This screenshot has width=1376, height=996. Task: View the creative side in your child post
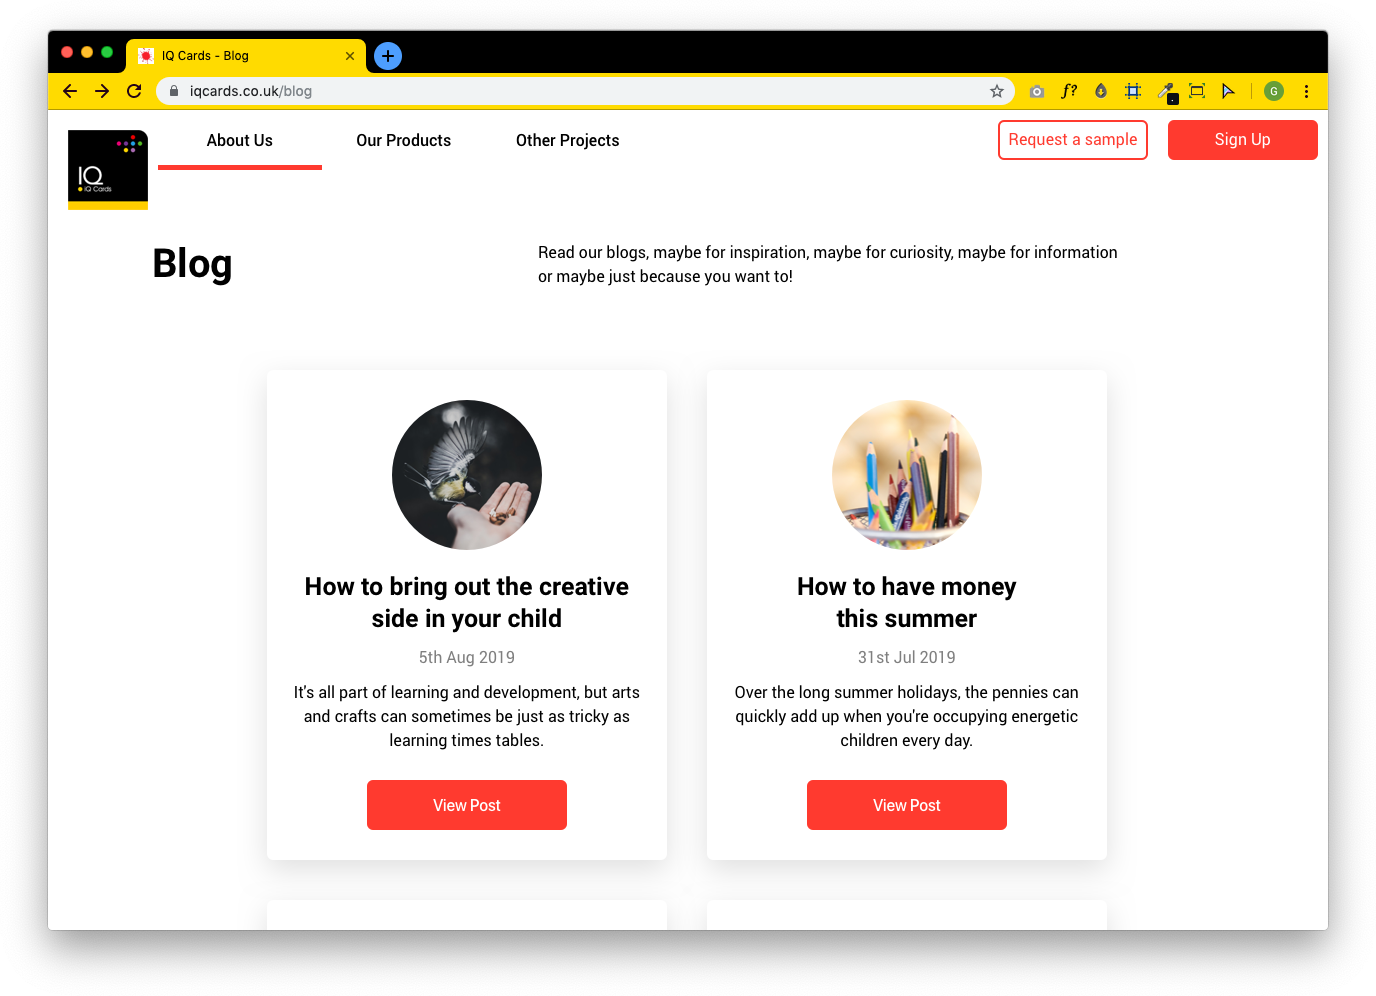point(467,805)
